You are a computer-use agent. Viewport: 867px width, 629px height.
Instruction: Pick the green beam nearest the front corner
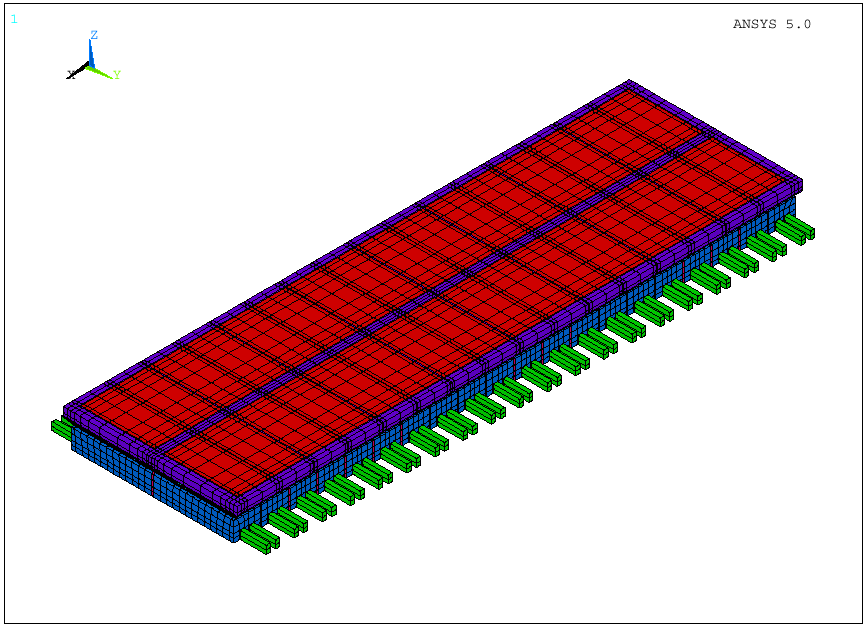[x=260, y=540]
